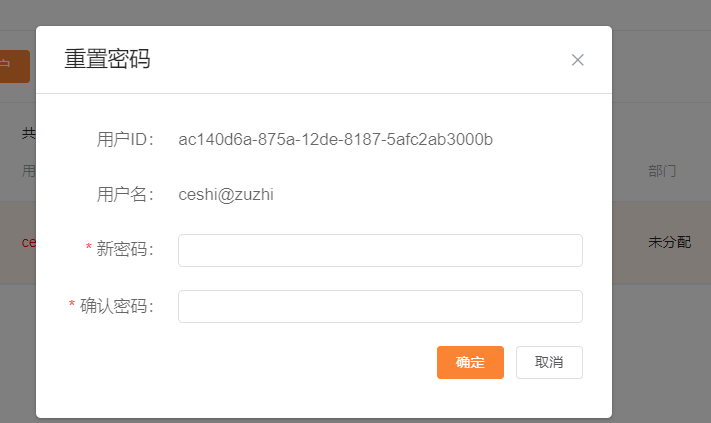This screenshot has height=423, width=711.
Task: Click the truncated 用 column header on the left
Action: click(28, 171)
